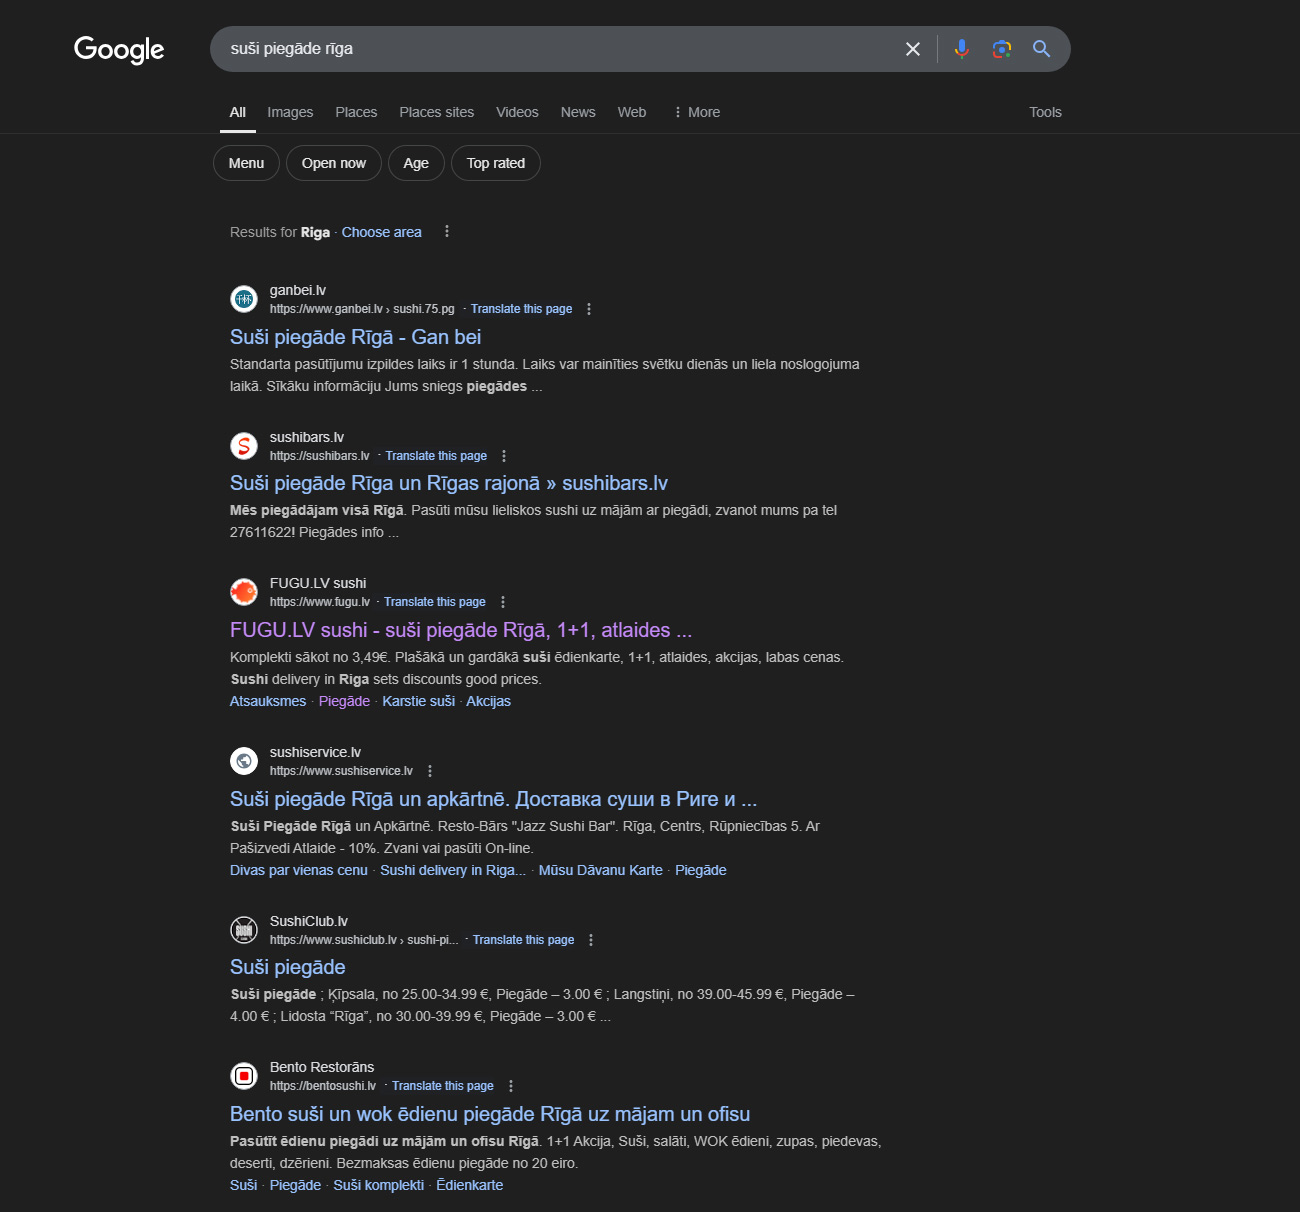Open the Atsauksmes sitelink
Image resolution: width=1300 pixels, height=1212 pixels.
click(x=268, y=701)
